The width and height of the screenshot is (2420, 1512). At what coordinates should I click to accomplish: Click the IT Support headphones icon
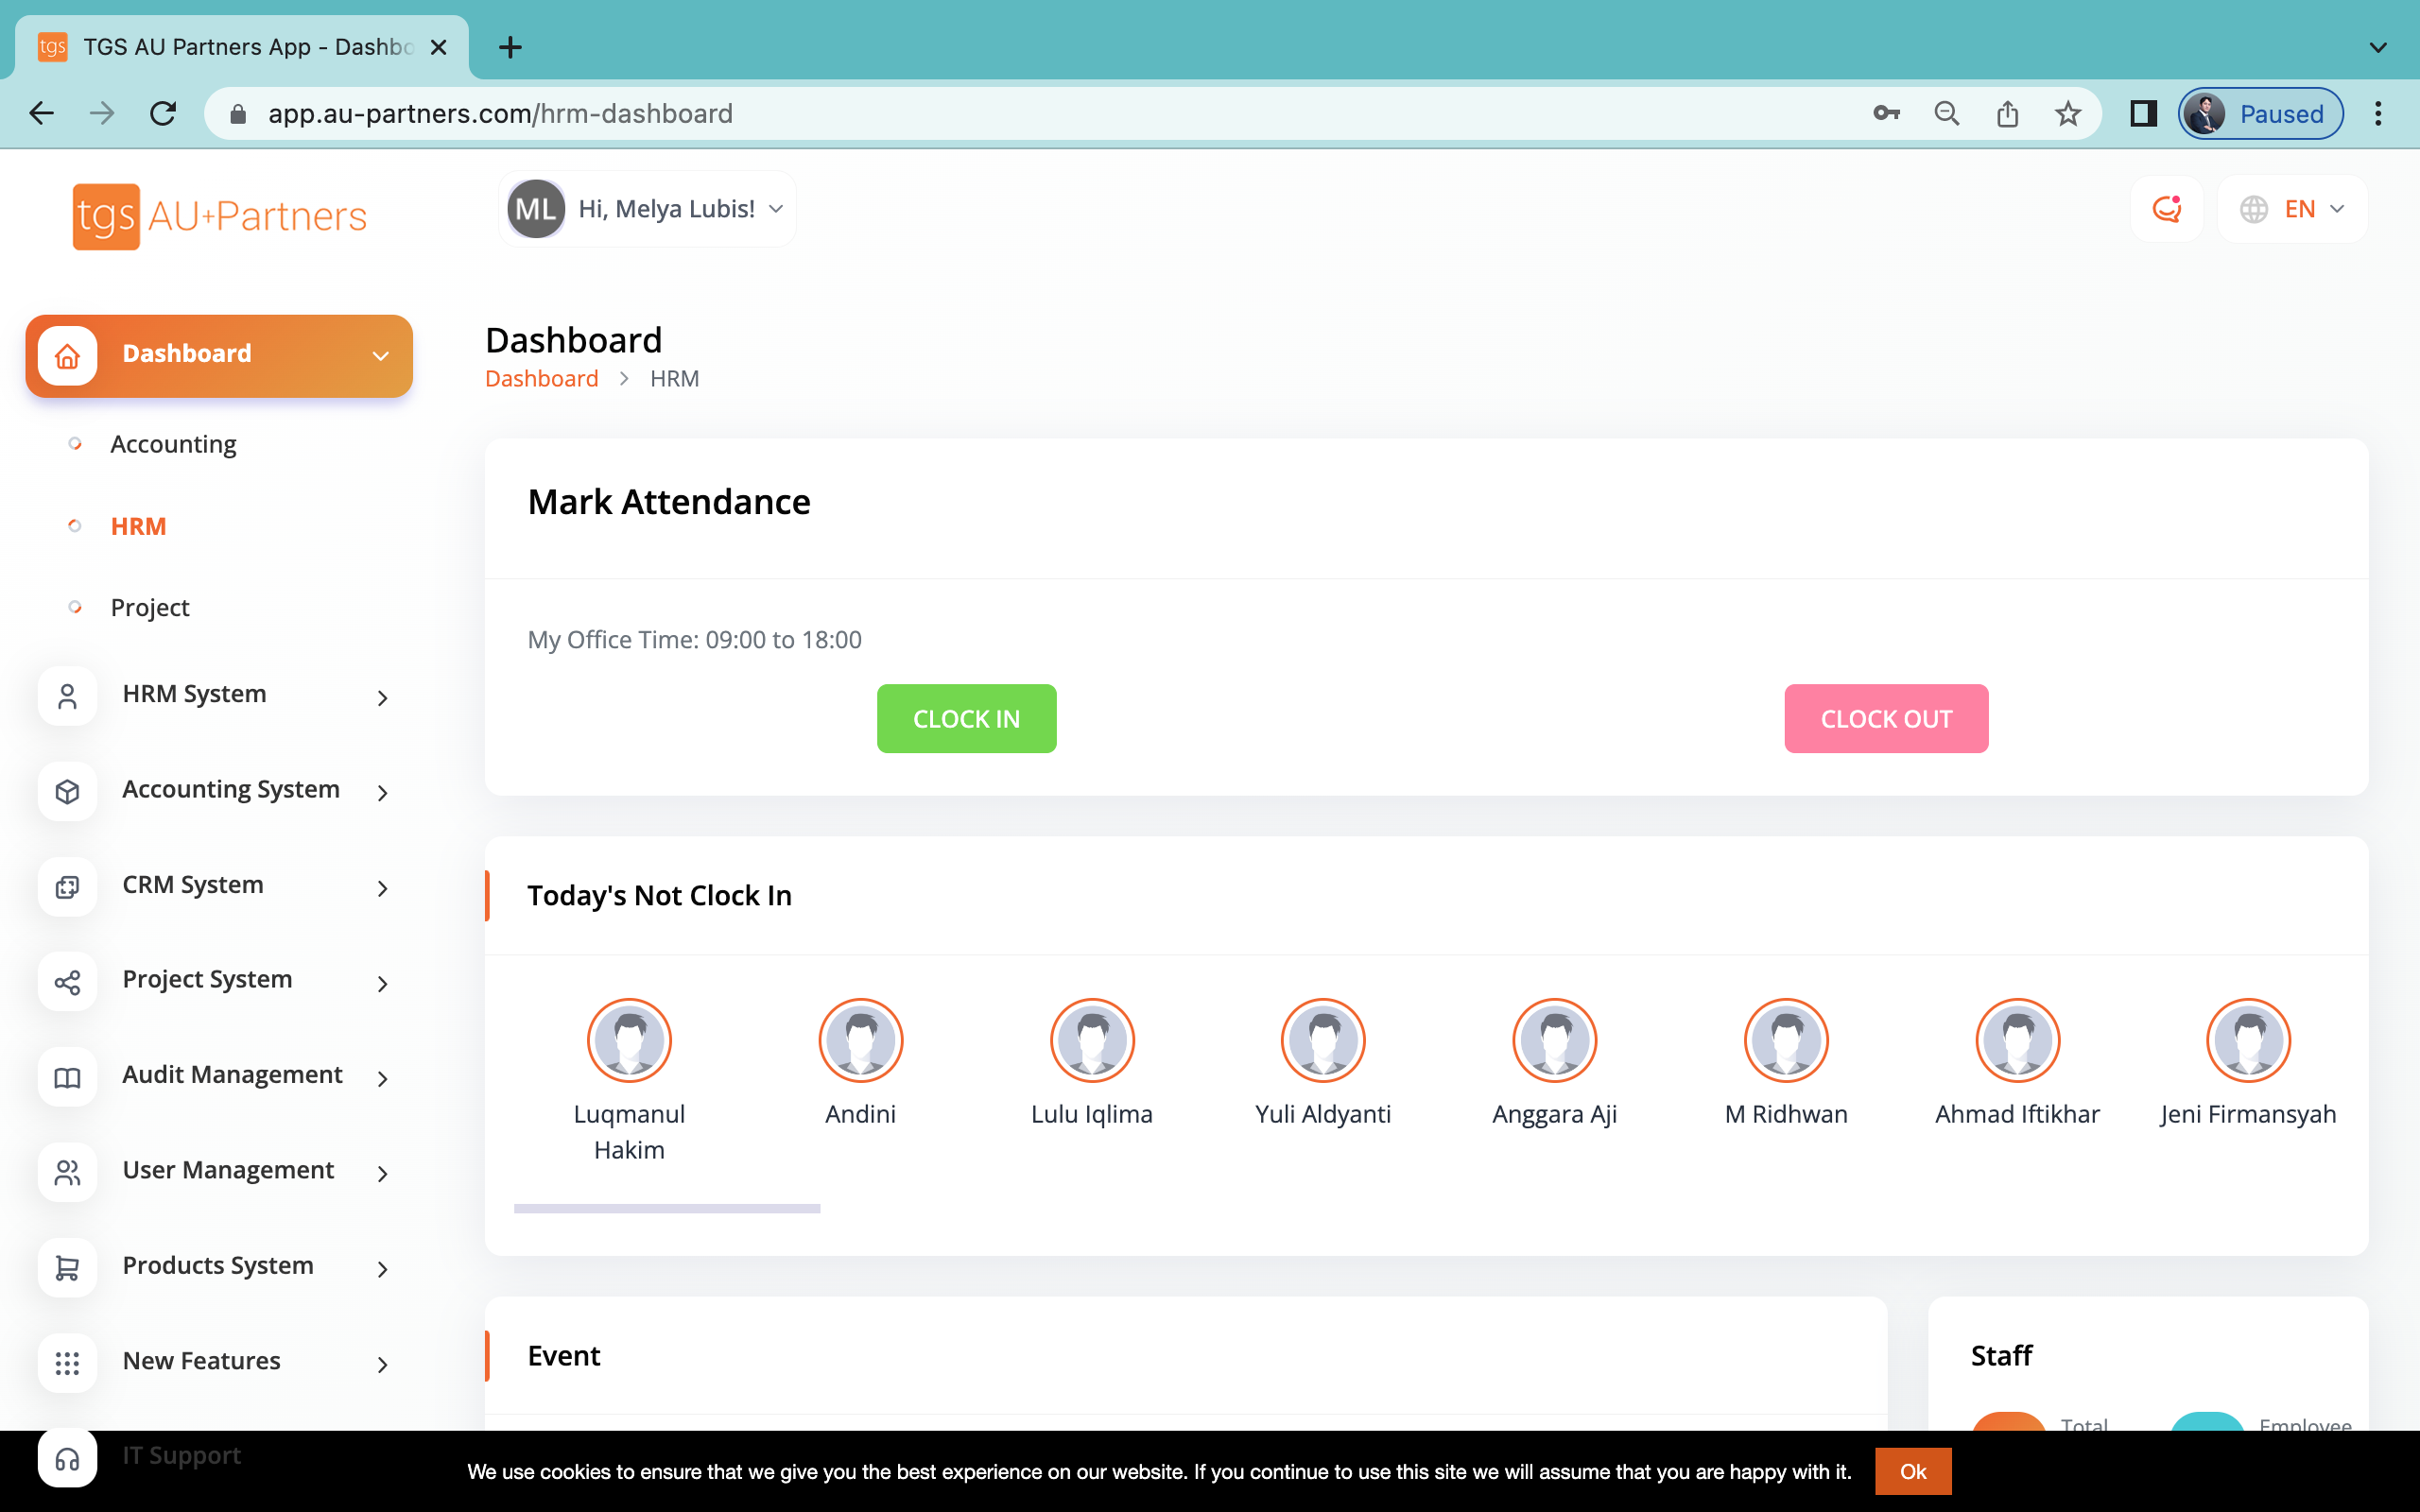(67, 1459)
